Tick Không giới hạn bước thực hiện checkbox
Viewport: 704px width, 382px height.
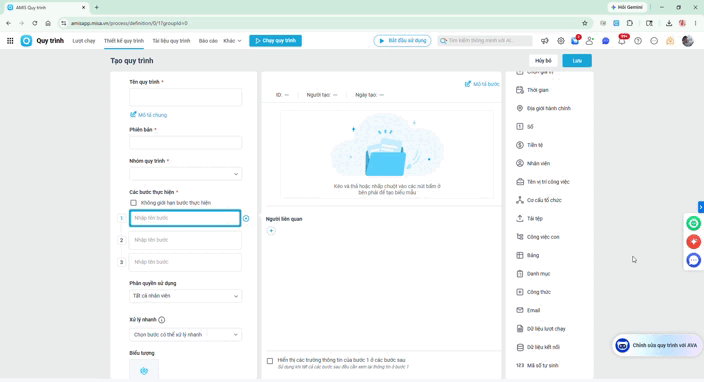click(x=133, y=203)
